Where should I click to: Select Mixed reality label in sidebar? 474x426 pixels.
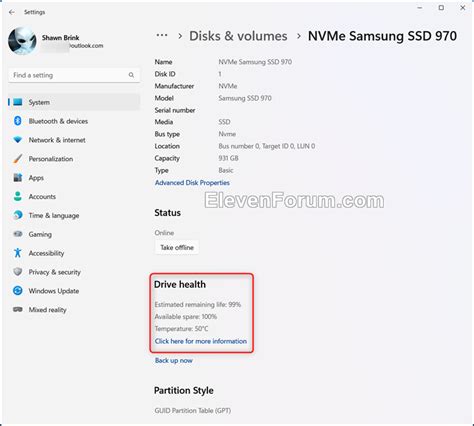click(47, 310)
